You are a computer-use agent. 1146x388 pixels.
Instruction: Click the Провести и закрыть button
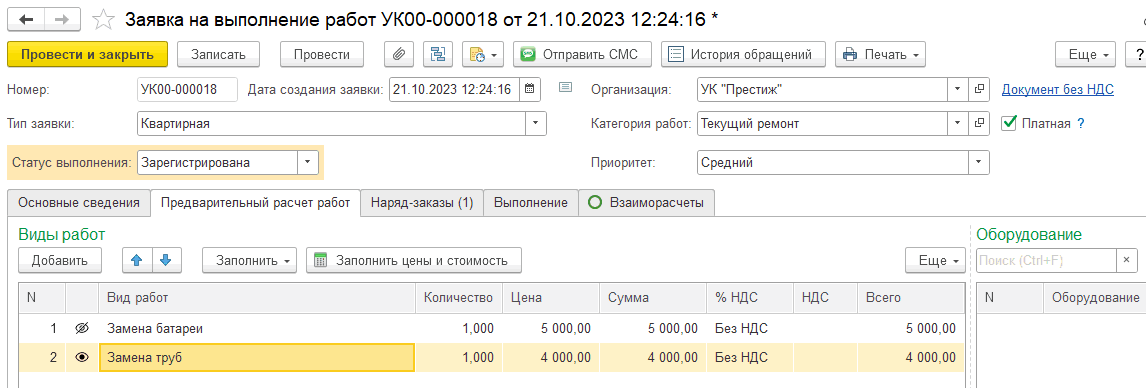[x=88, y=54]
